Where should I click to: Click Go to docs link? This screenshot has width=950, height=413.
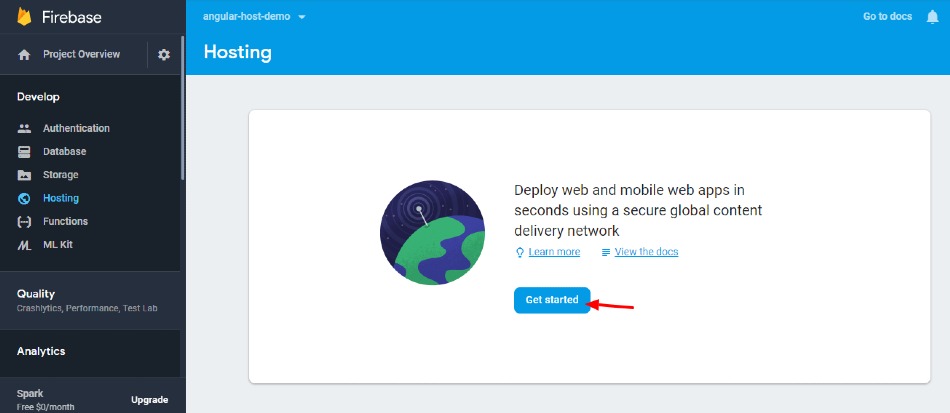[x=888, y=17]
